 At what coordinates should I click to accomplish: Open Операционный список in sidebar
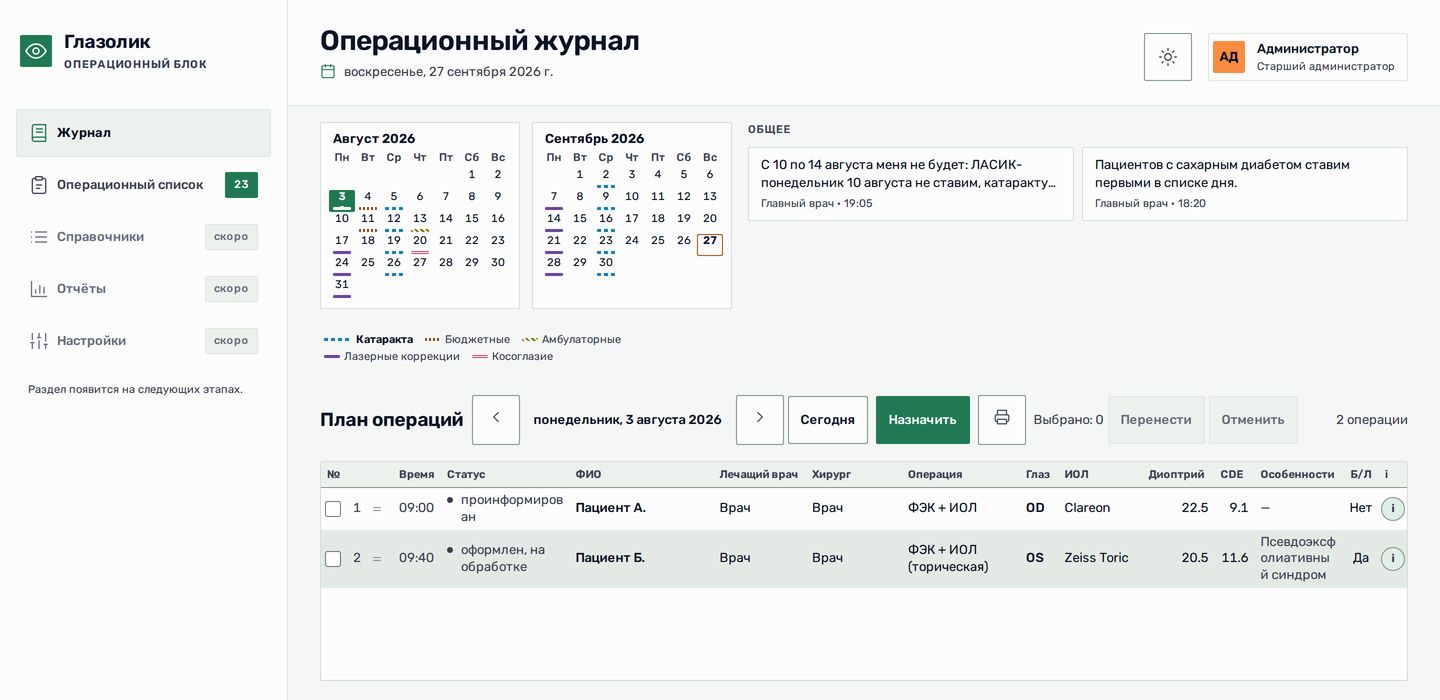pyautogui.click(x=143, y=185)
